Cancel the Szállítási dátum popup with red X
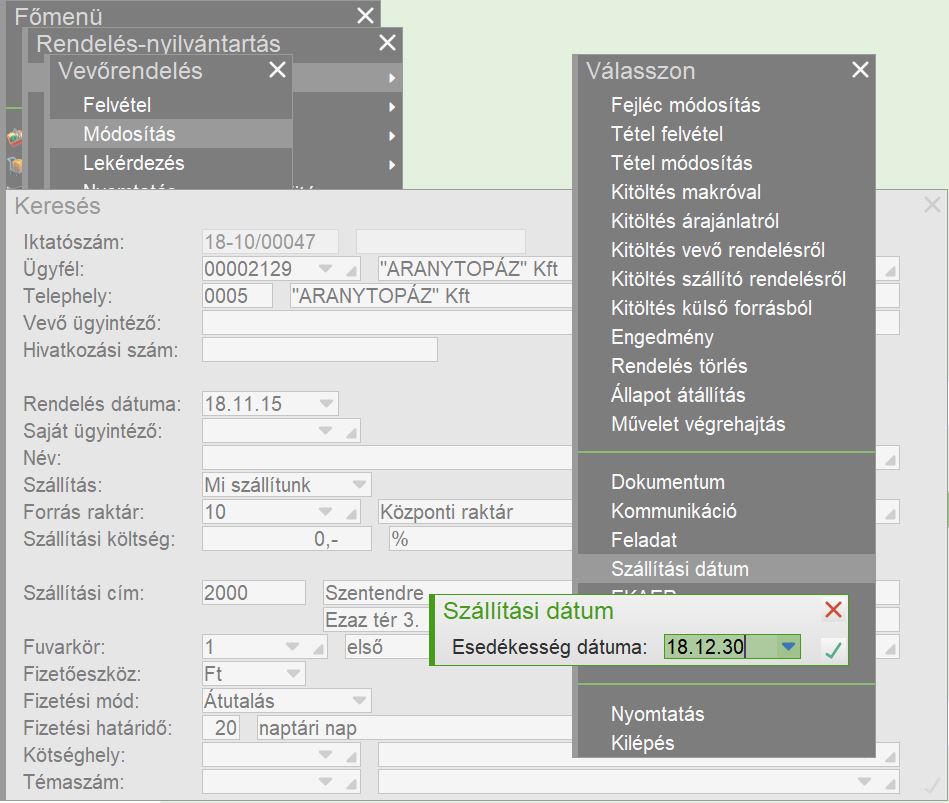949x803 pixels. pos(833,609)
